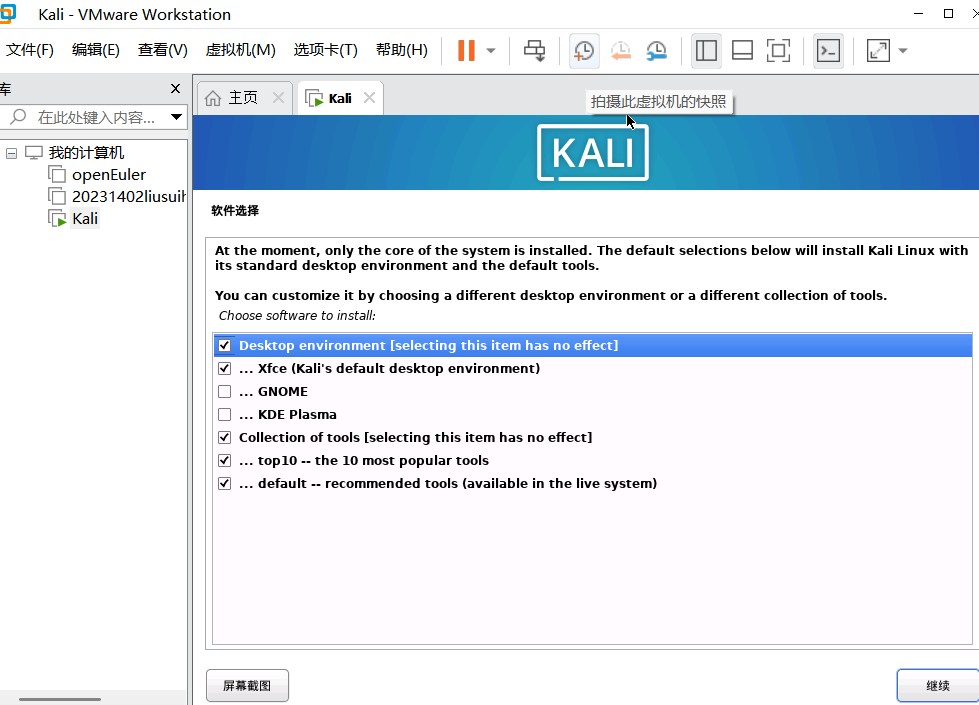This screenshot has height=705, width=979.
Task: Open the 文件(F) menu
Action: point(29,50)
